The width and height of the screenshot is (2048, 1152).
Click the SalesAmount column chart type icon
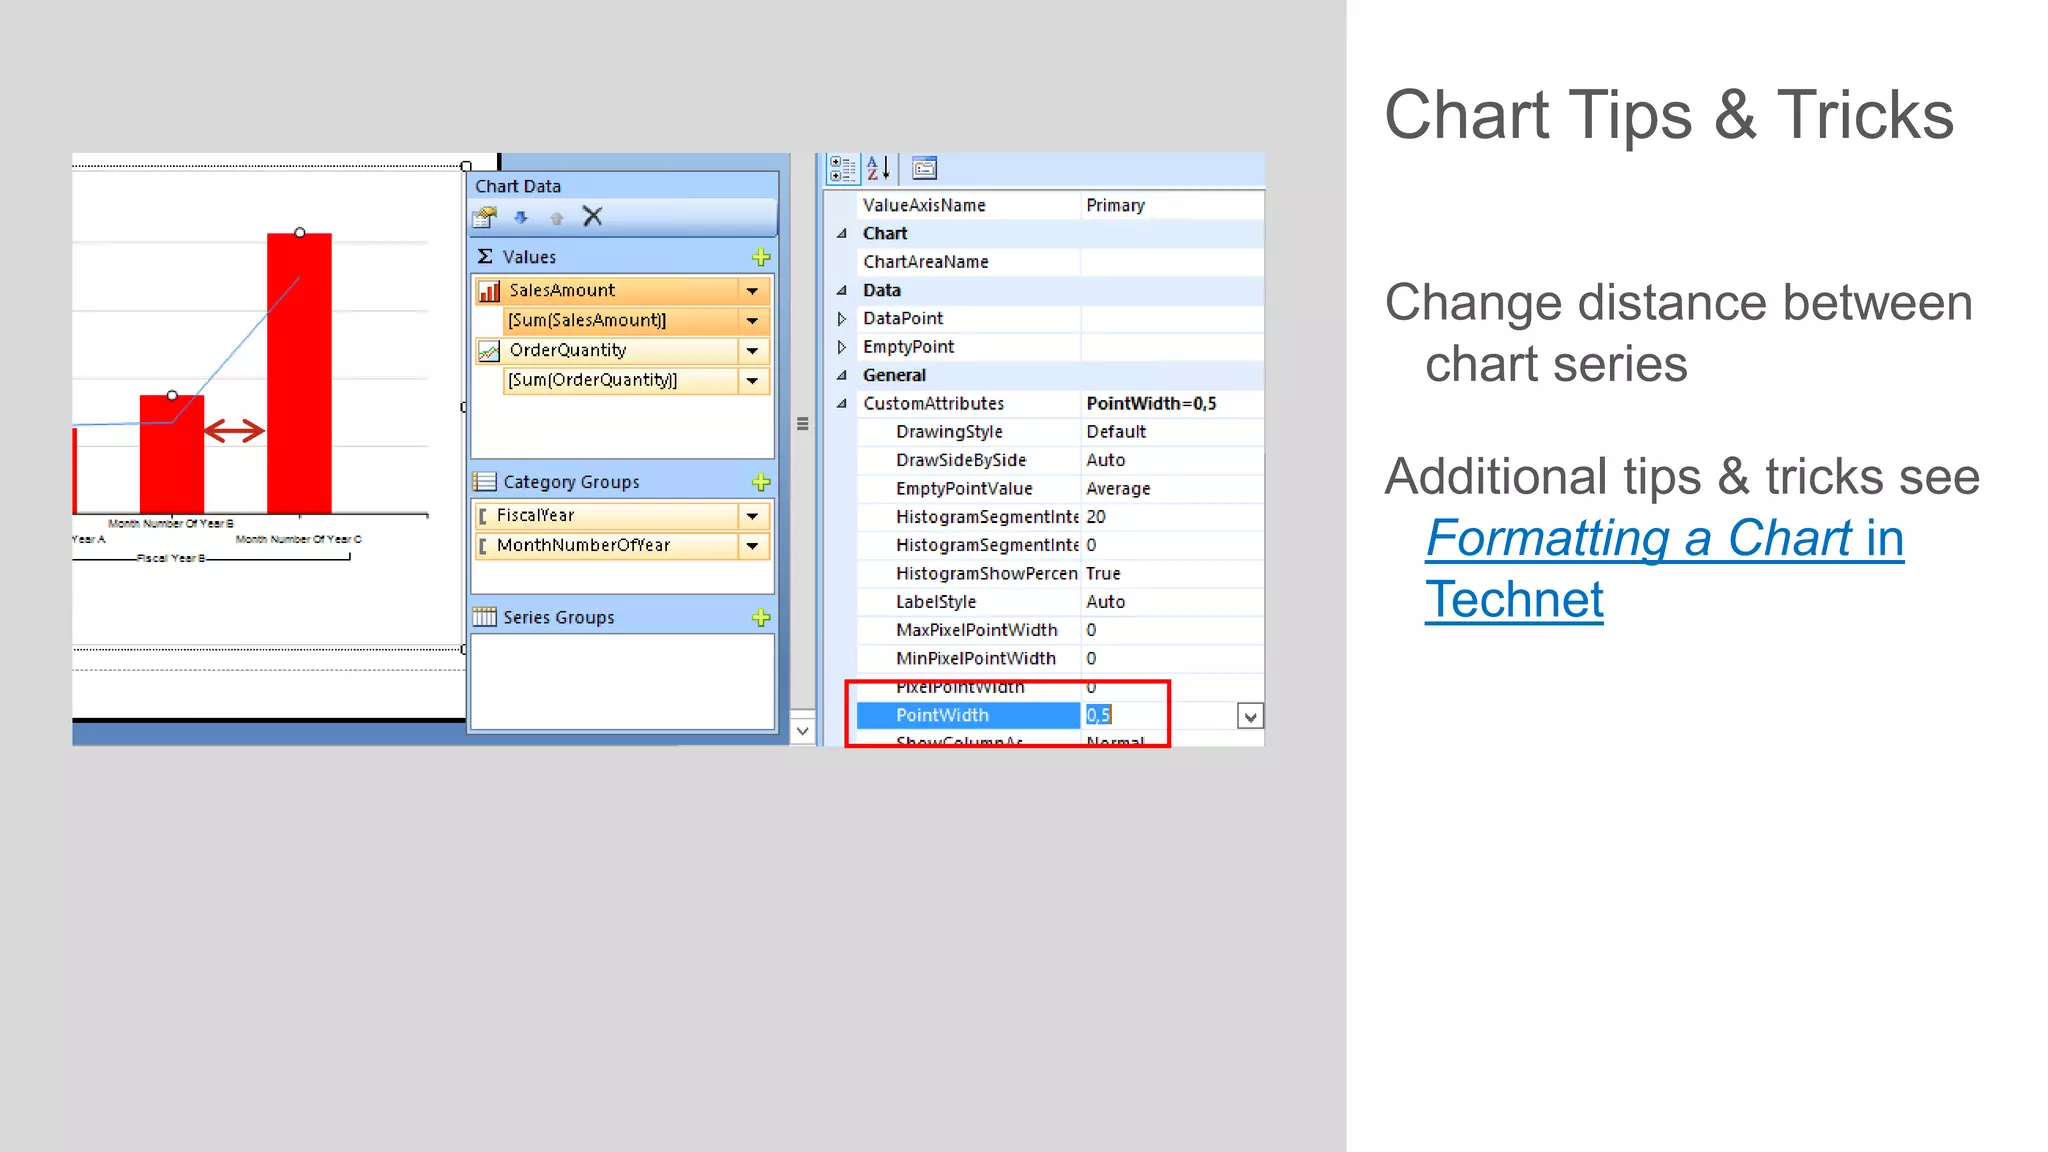click(490, 291)
